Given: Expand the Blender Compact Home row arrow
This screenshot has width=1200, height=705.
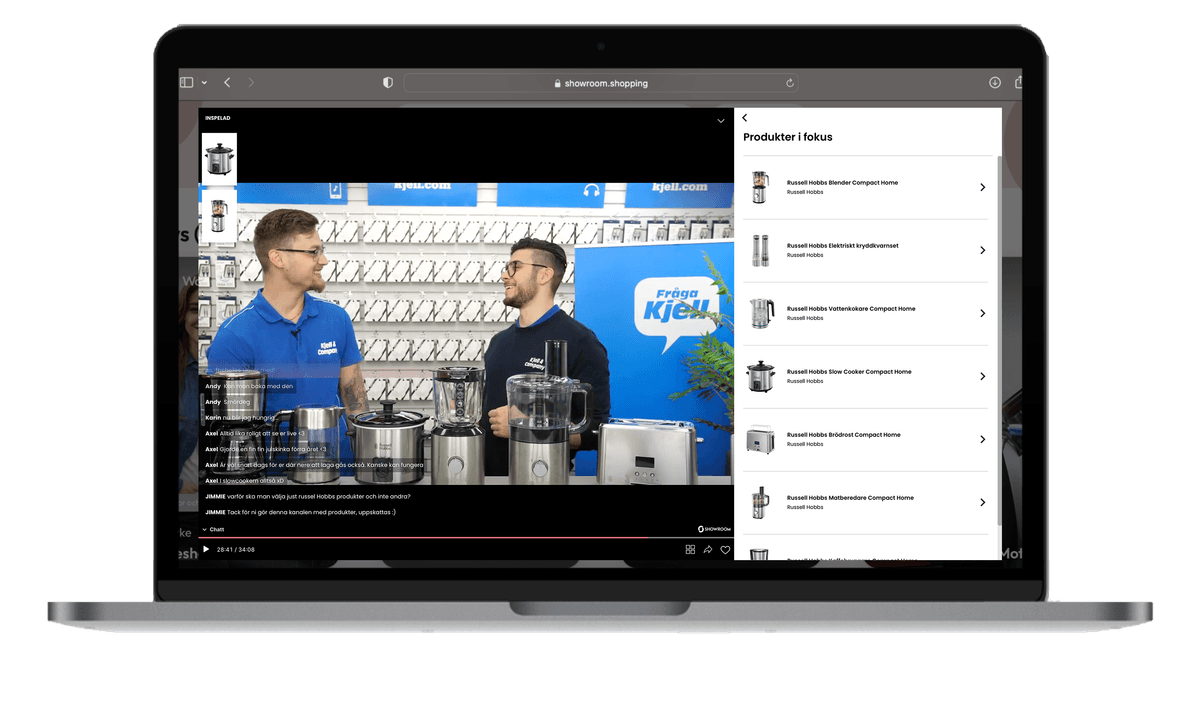Looking at the screenshot, I should (x=983, y=187).
